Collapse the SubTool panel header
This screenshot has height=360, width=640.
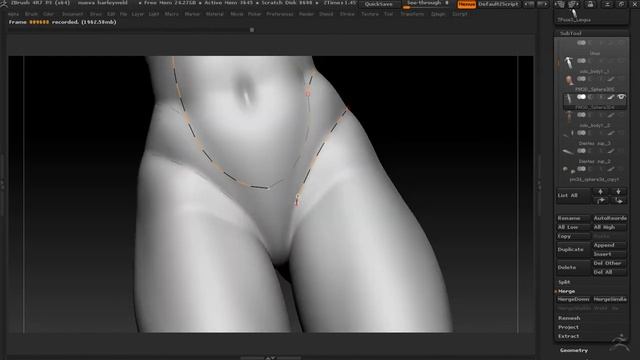[571, 33]
